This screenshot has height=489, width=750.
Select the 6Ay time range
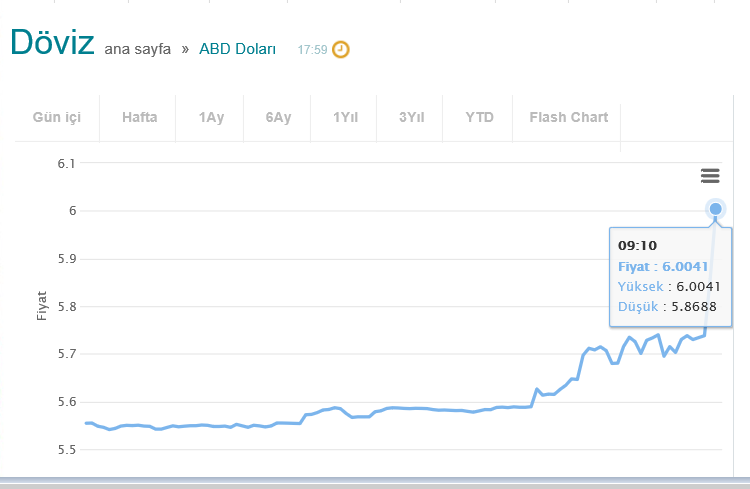[278, 117]
